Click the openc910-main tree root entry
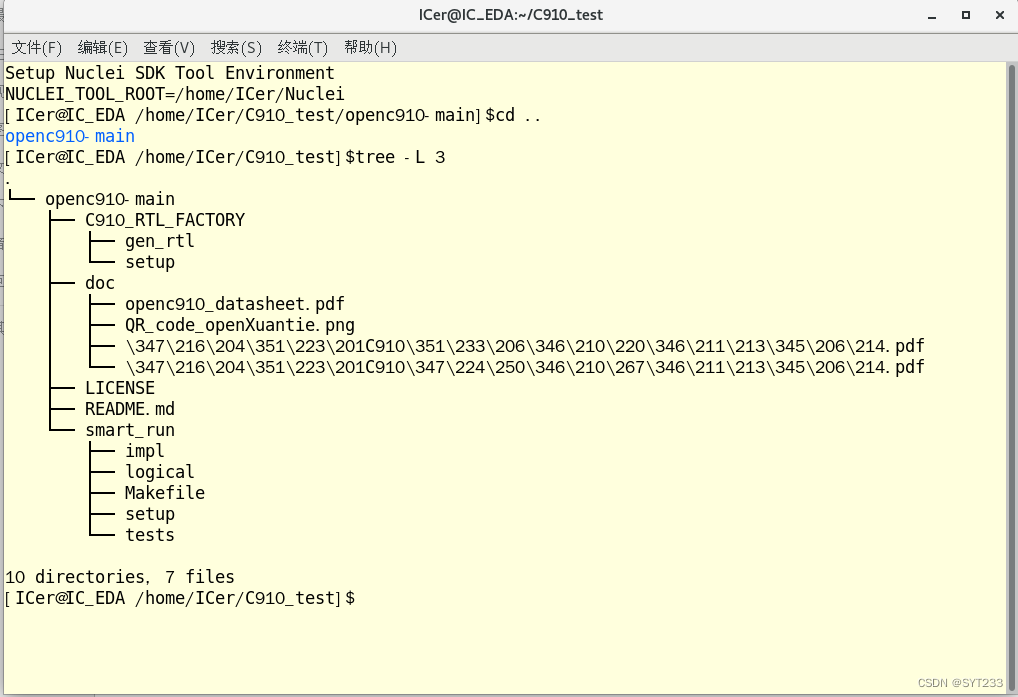Screen dimensions: 1018x697 [x=110, y=199]
